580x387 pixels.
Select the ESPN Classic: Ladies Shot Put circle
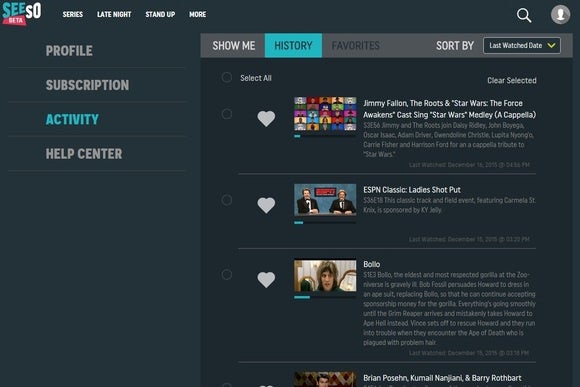(227, 200)
